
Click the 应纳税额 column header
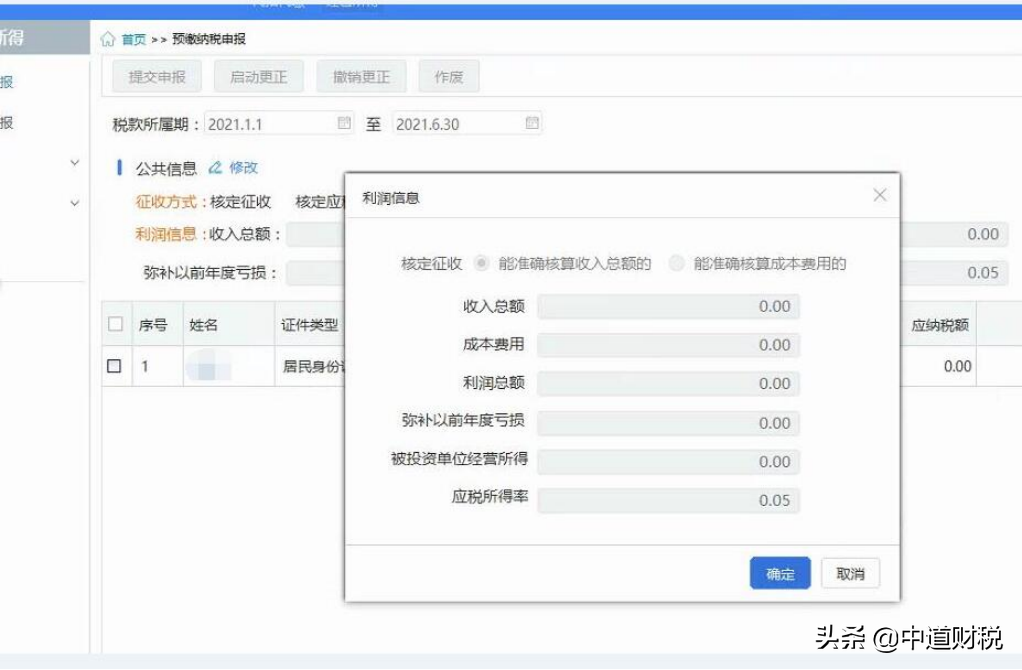coord(939,325)
